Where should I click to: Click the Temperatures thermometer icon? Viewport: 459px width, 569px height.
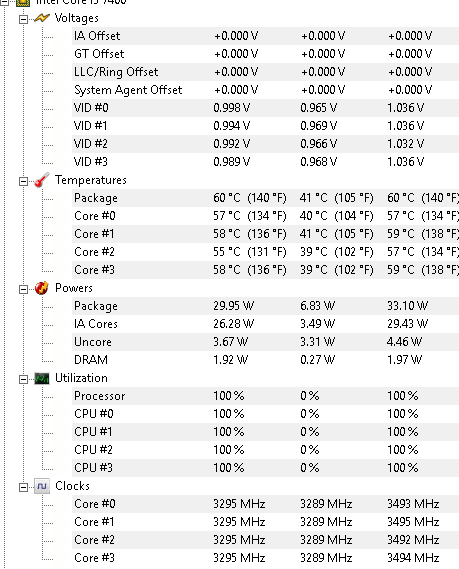42,180
